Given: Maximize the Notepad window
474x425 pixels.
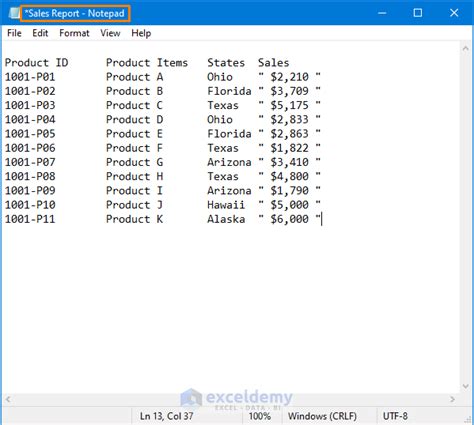Looking at the screenshot, I should point(418,13).
